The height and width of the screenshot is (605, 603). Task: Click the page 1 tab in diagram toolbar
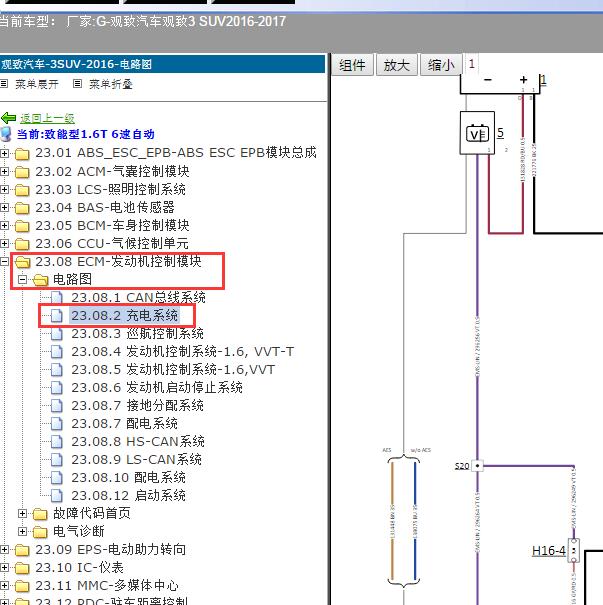[471, 64]
